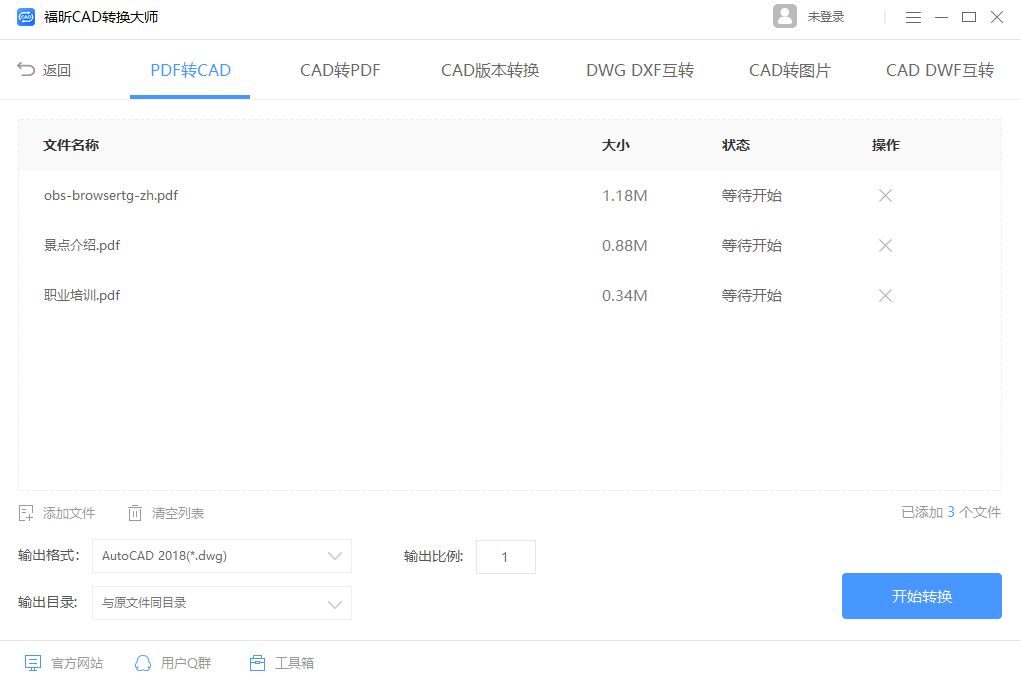This screenshot has height=683, width=1021.
Task: Remove 职业培训.pdf from the list
Action: point(885,295)
